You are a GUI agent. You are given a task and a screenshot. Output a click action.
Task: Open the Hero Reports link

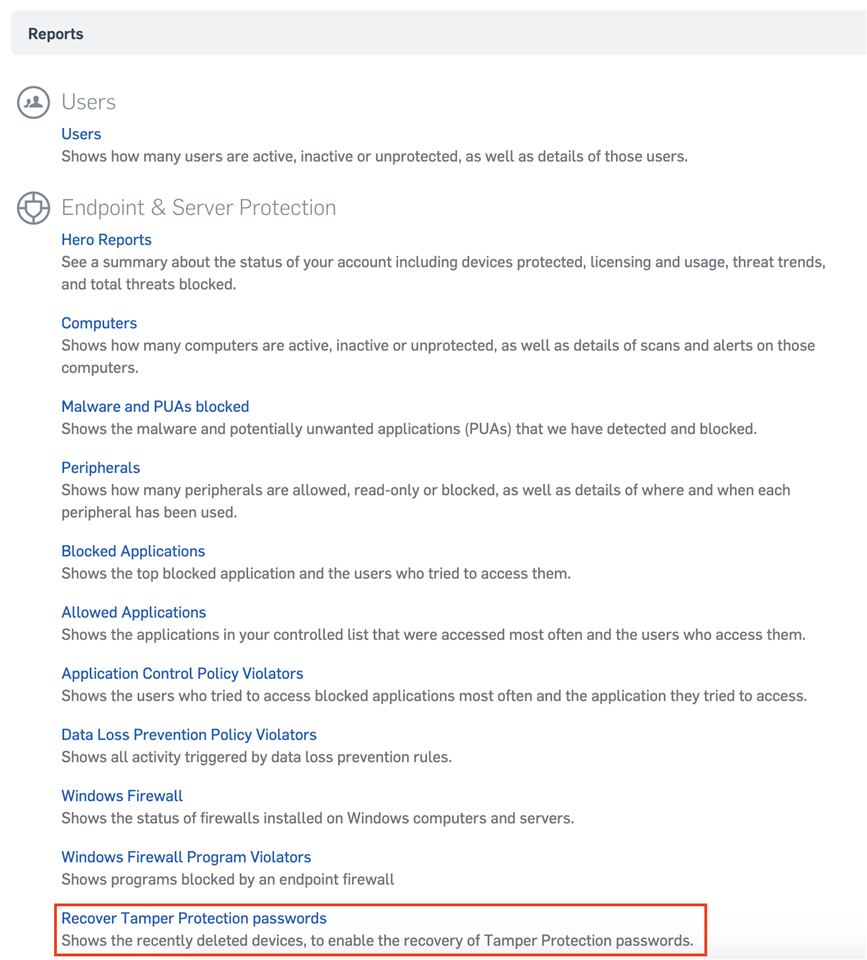pyautogui.click(x=106, y=240)
